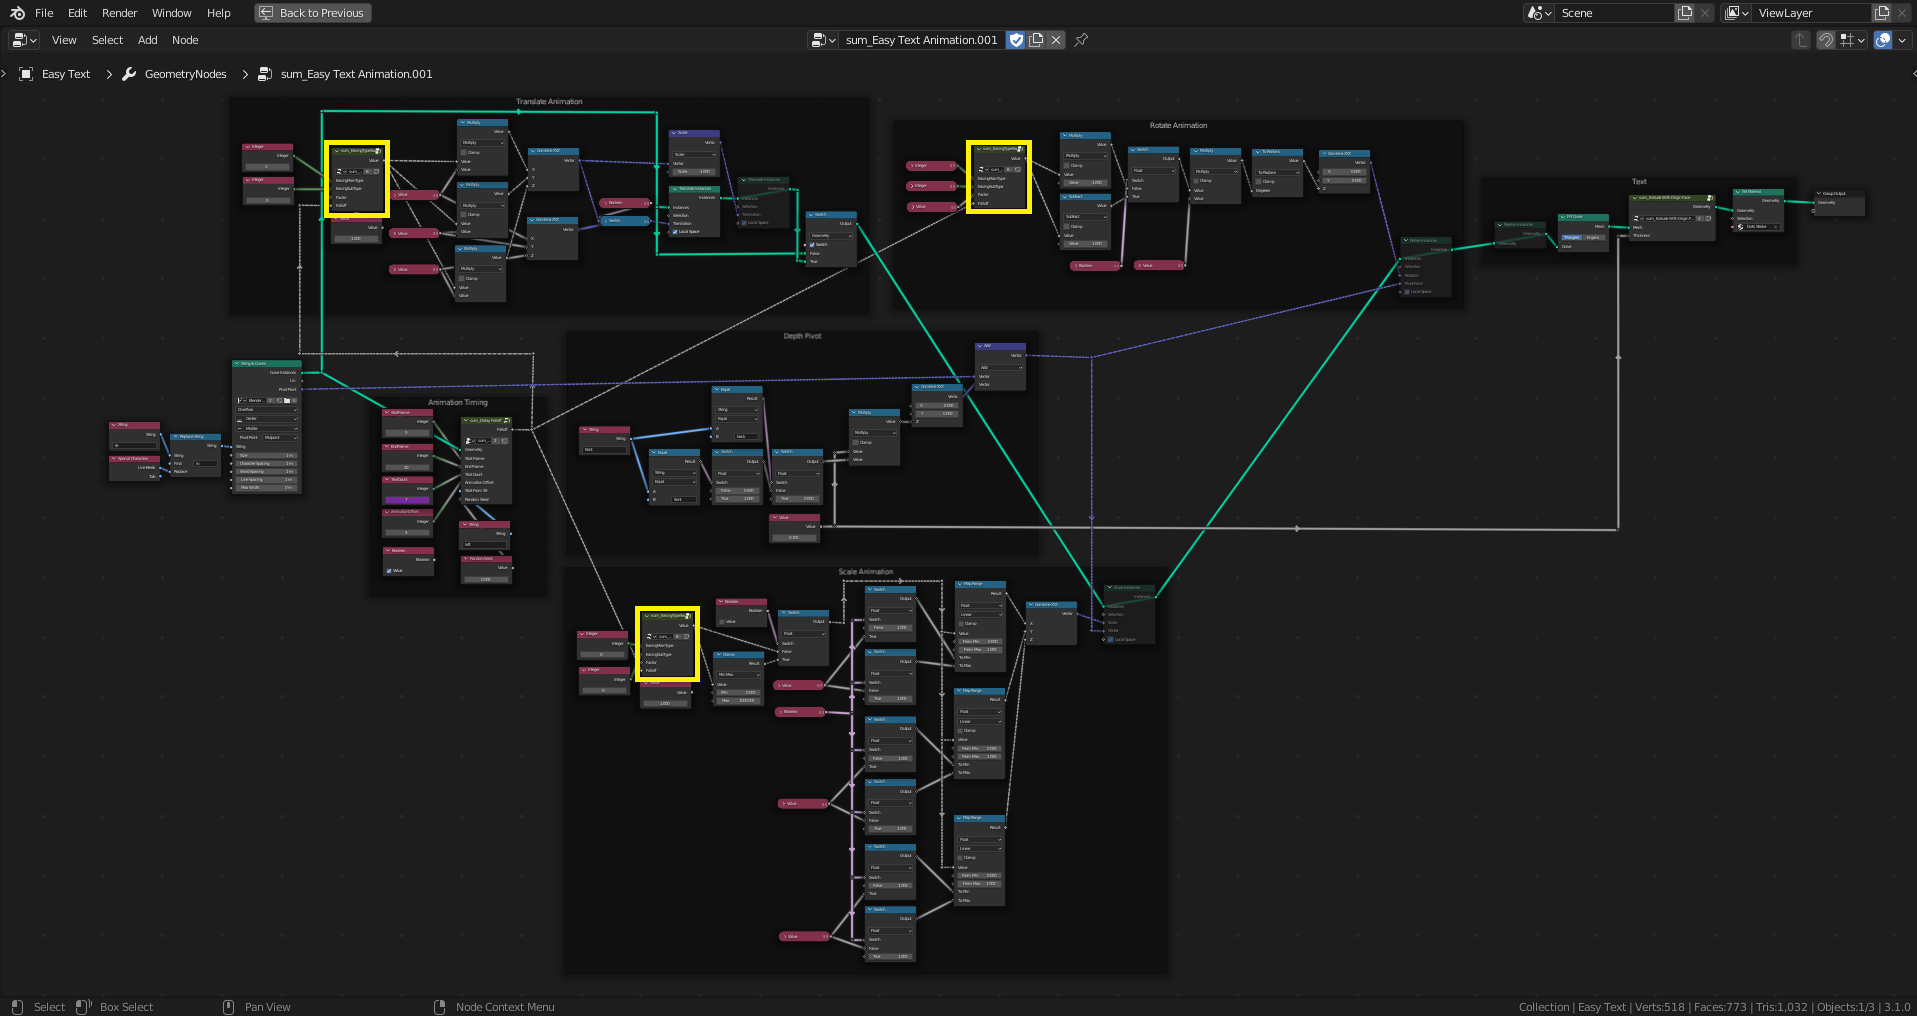Click the Pan View mouse icon in status bar
The height and width of the screenshot is (1016, 1917).
click(228, 1007)
